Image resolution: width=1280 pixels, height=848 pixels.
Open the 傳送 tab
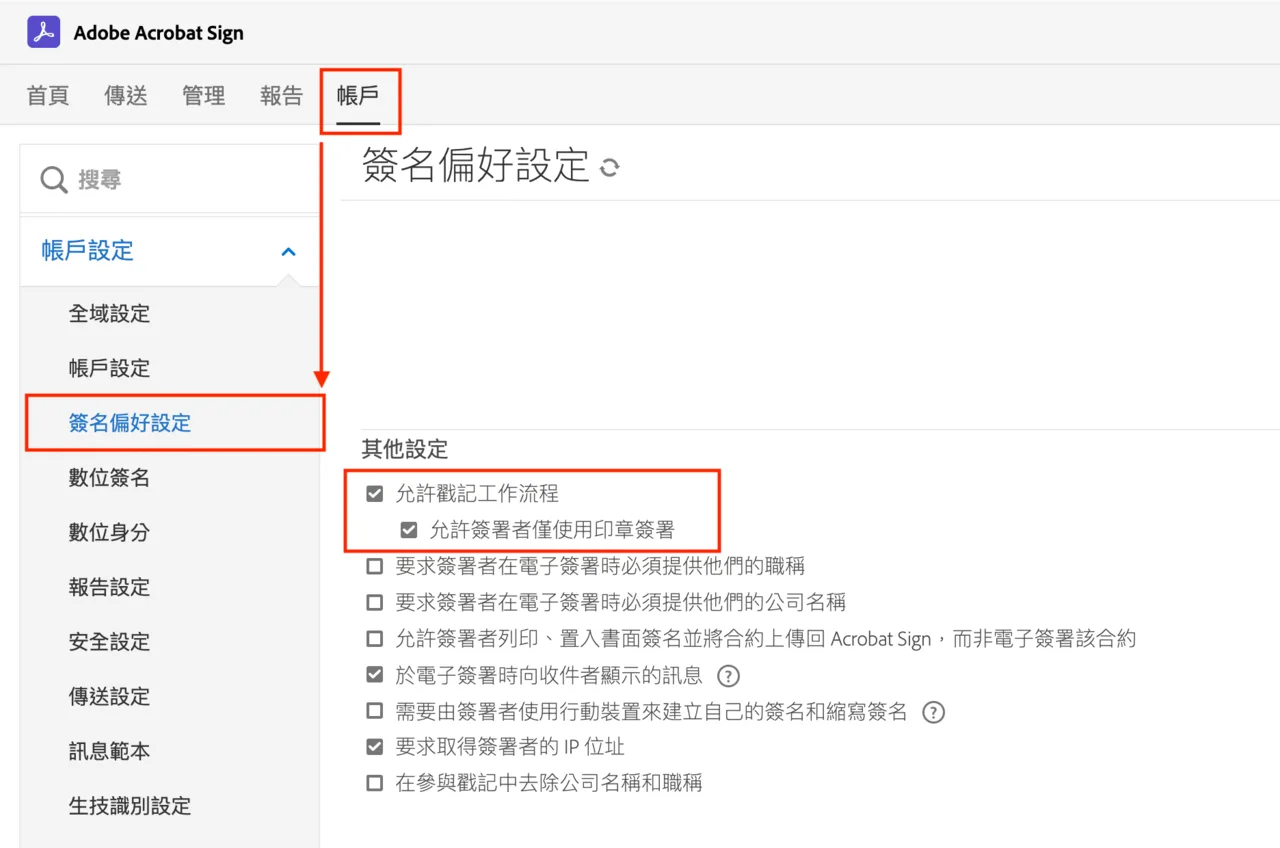(126, 96)
